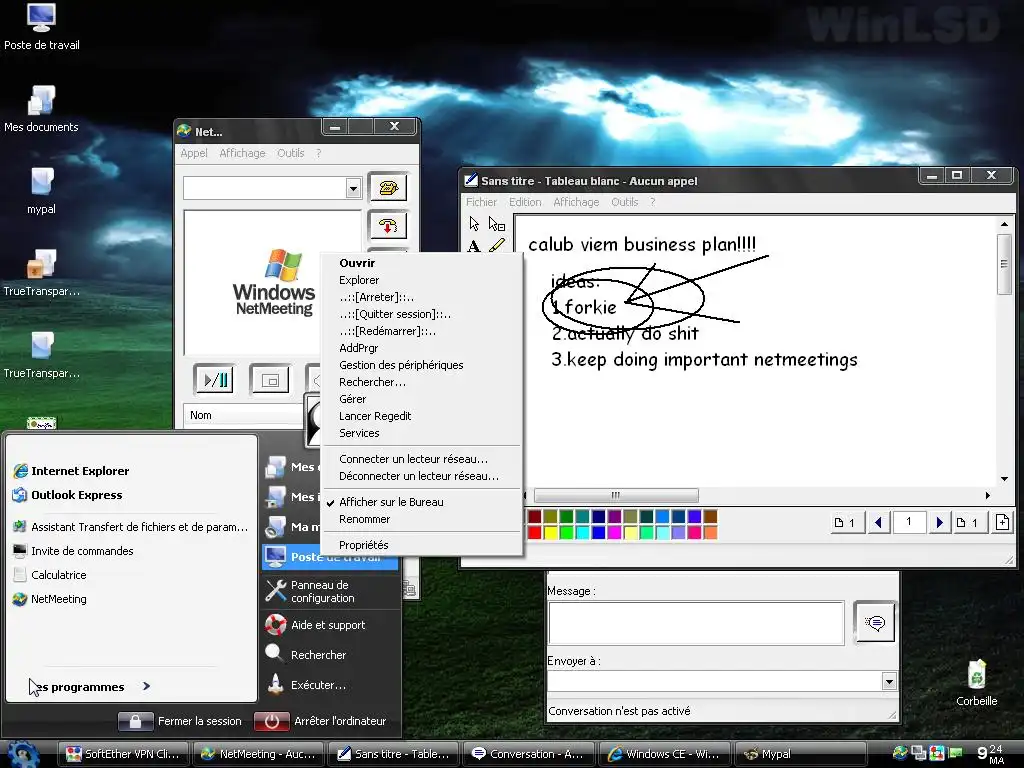Image resolution: width=1024 pixels, height=768 pixels.
Task: Click the place call button in NetMeeting
Action: [389, 189]
